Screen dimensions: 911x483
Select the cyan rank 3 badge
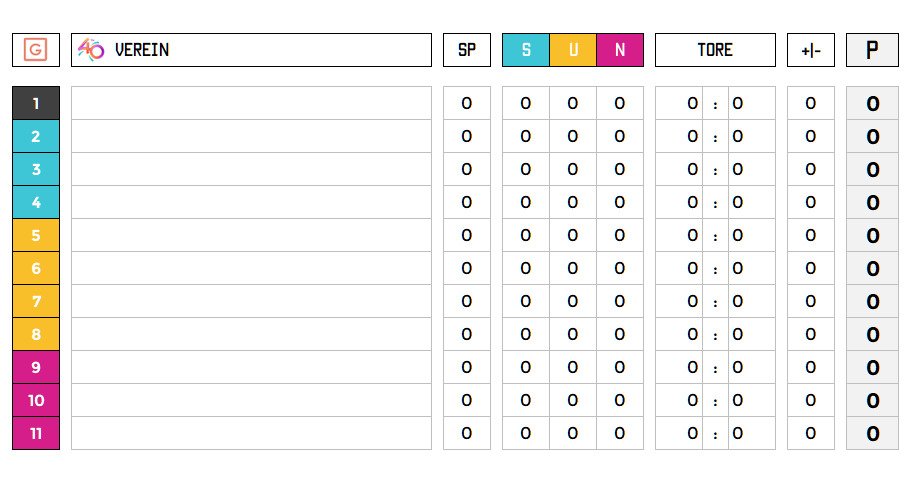pos(36,169)
